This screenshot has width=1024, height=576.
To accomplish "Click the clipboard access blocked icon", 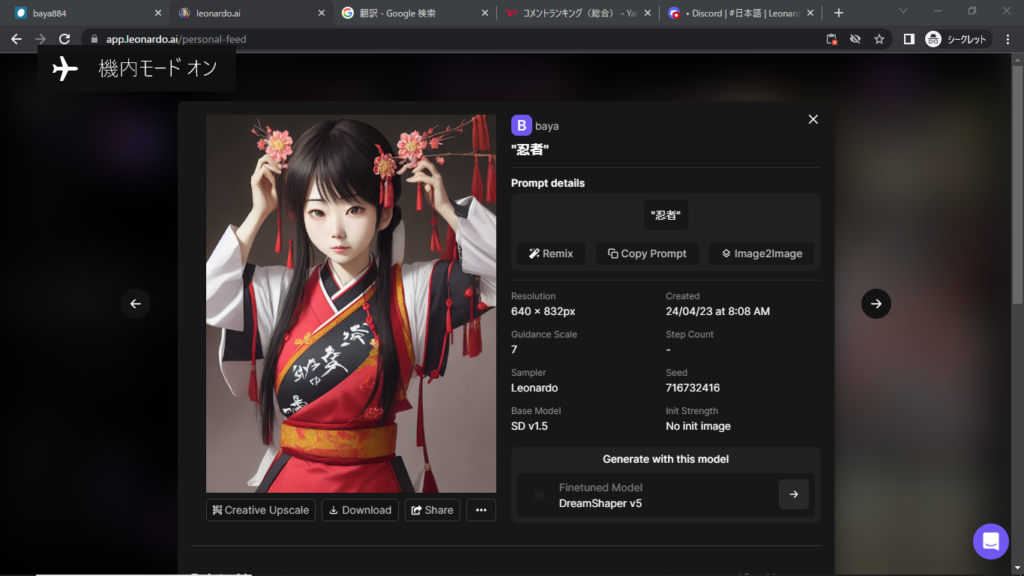I will coord(831,39).
